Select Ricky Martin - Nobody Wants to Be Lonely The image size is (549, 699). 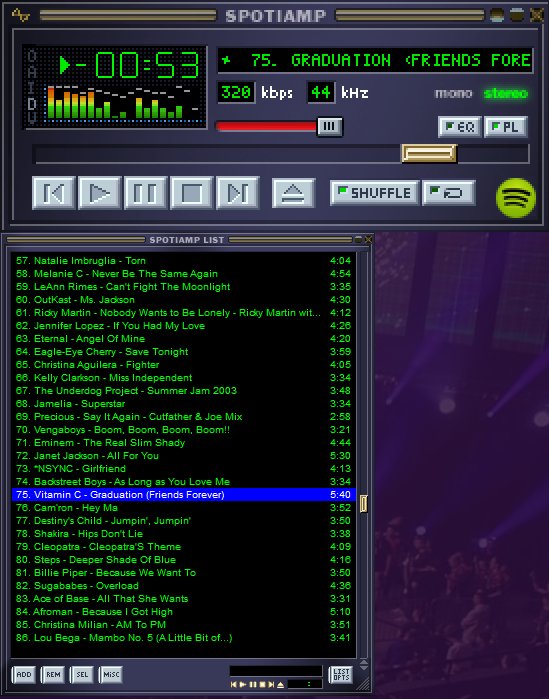pos(184,312)
